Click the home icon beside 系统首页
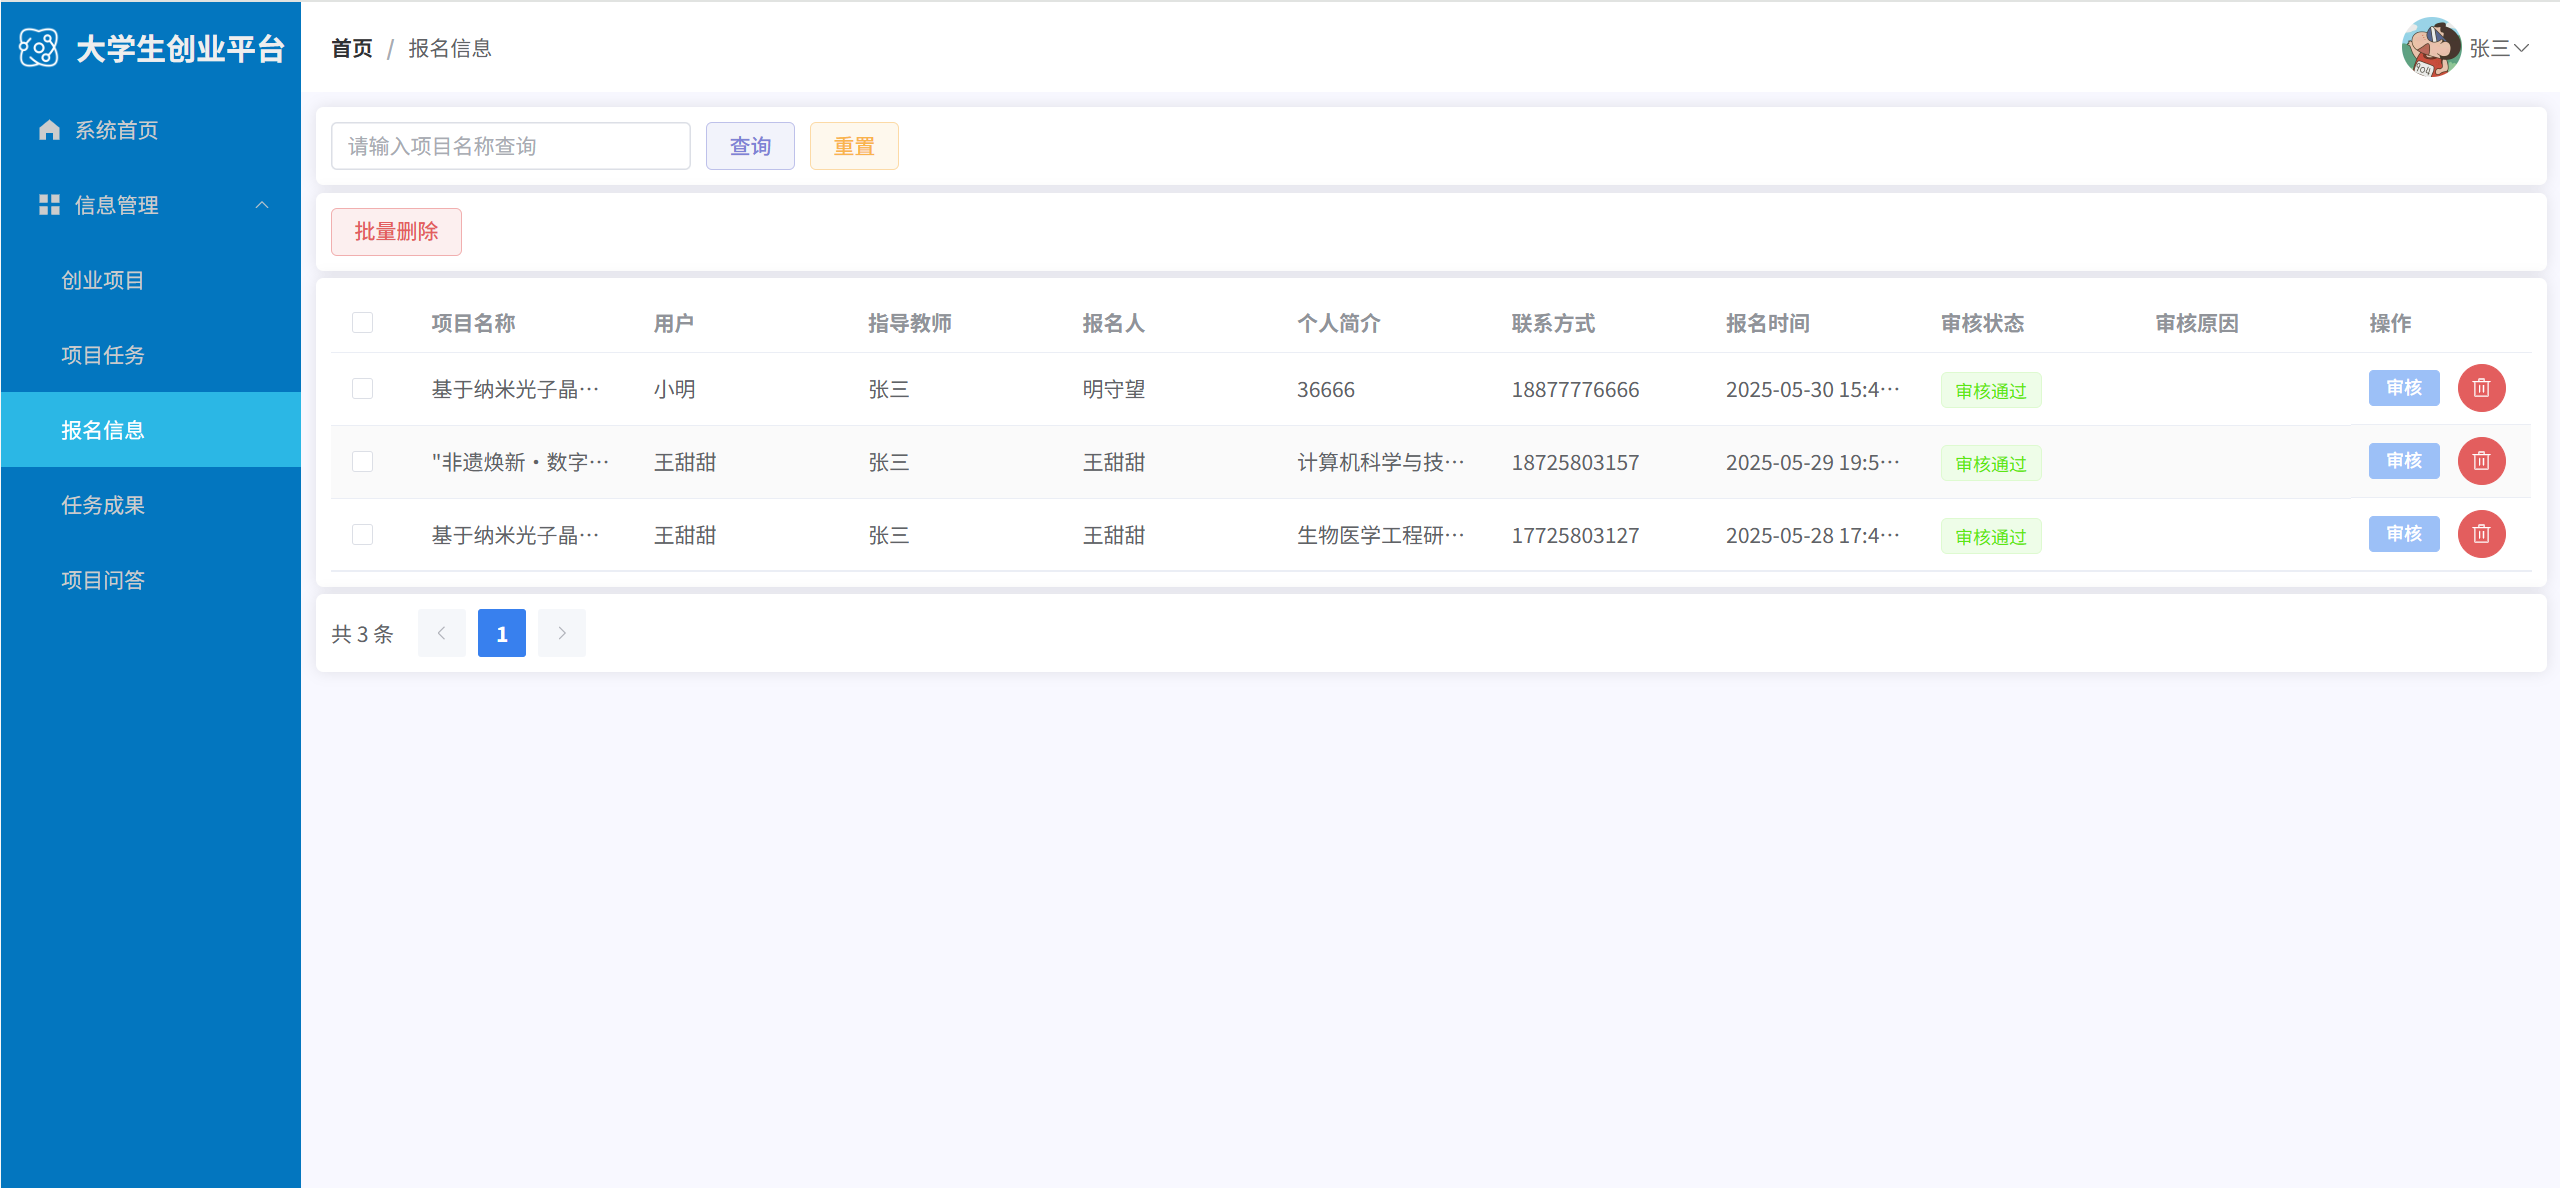The width and height of the screenshot is (2560, 1188). [49, 130]
